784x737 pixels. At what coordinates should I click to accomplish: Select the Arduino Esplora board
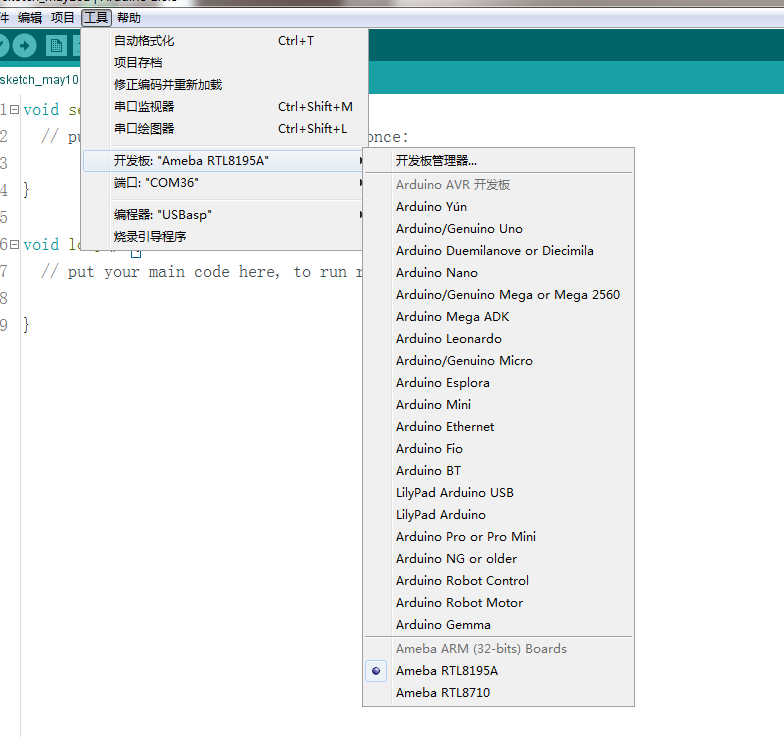(x=498, y=382)
